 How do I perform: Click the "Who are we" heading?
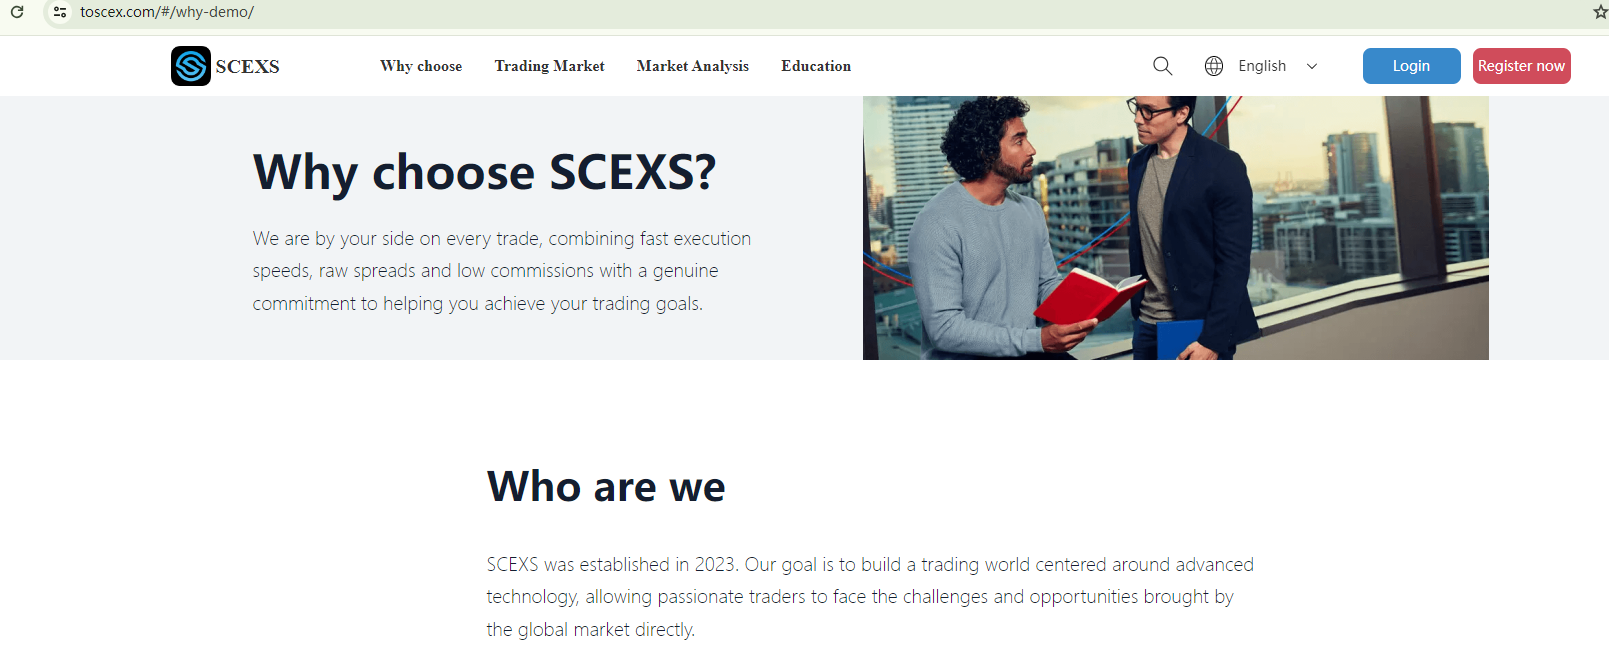click(606, 487)
